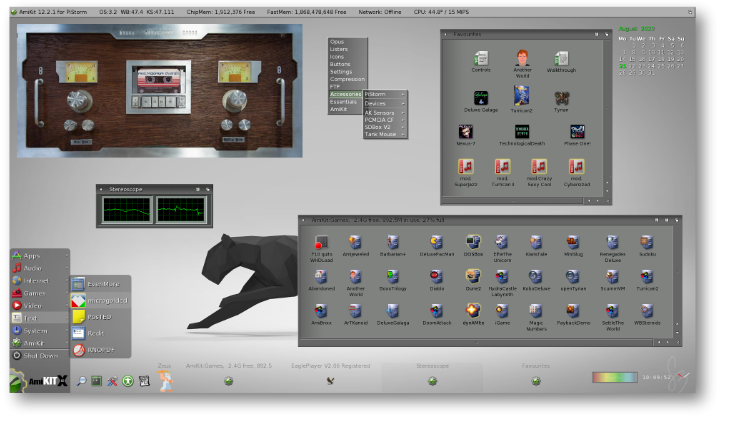Click the Shut Down button

point(40,355)
